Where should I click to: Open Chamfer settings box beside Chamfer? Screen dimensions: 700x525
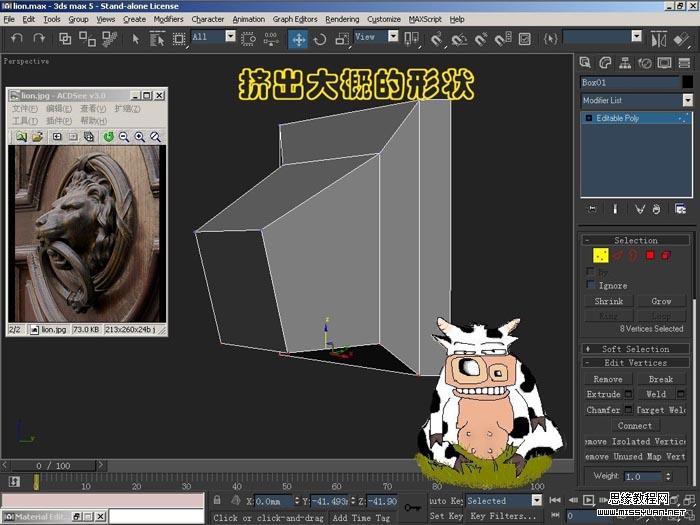(x=629, y=409)
